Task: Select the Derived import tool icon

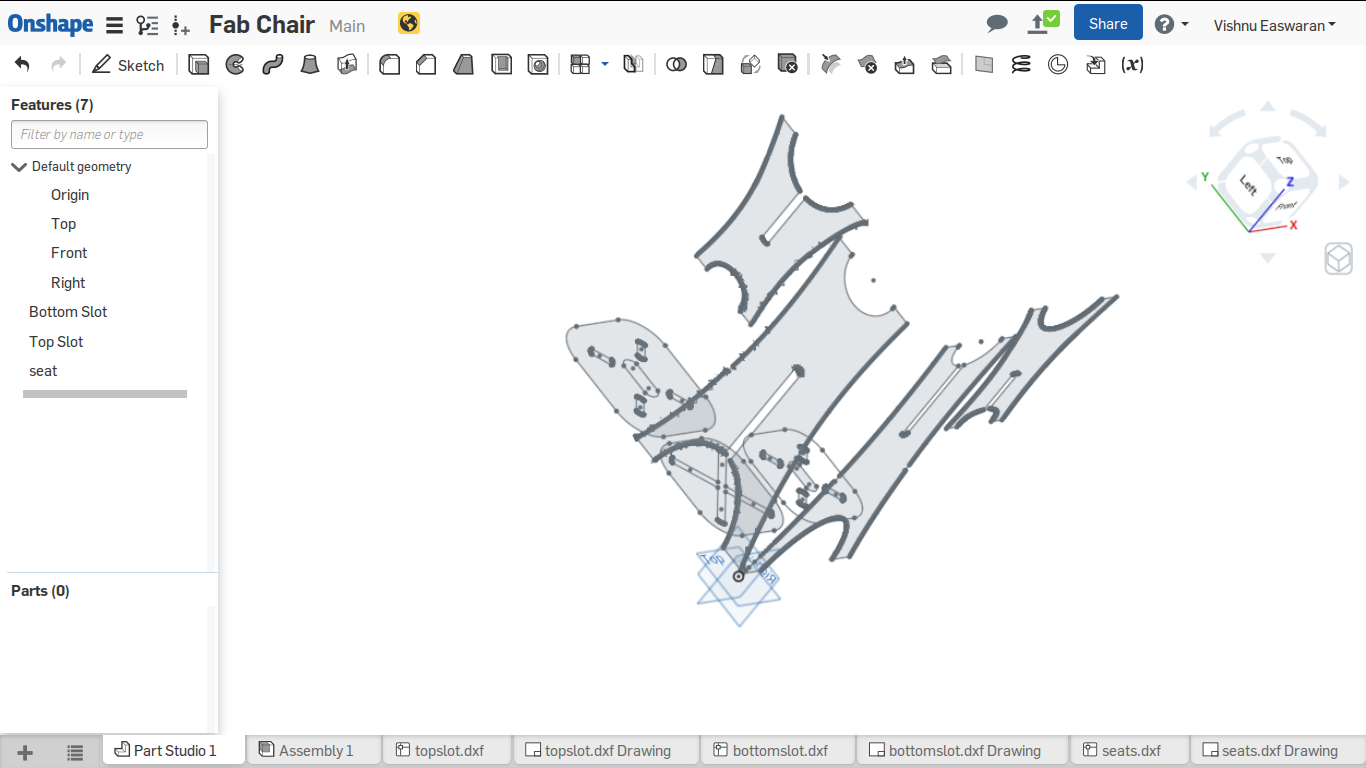Action: (1095, 65)
